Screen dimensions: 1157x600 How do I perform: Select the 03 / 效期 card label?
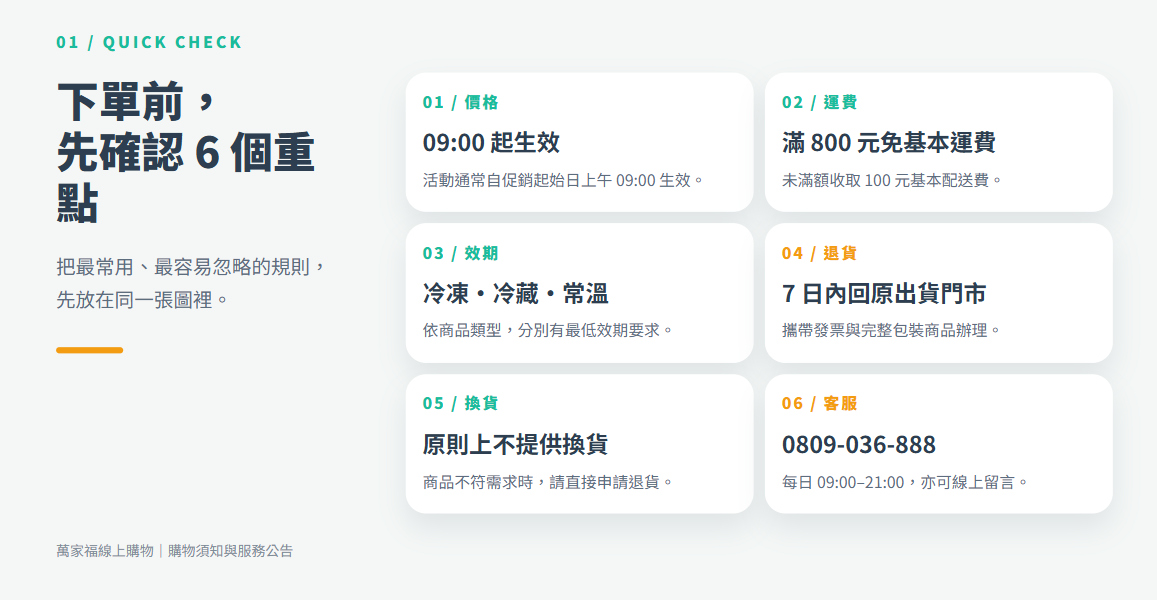tap(460, 253)
